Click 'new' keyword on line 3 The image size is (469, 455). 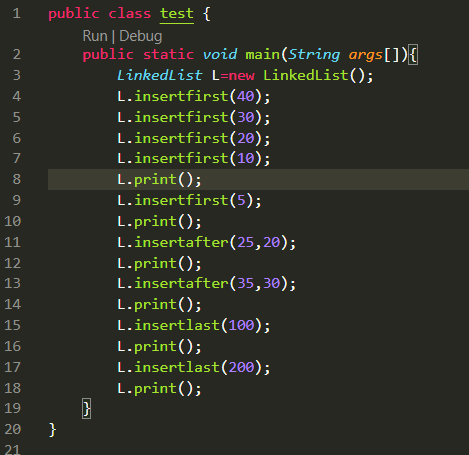point(242,75)
